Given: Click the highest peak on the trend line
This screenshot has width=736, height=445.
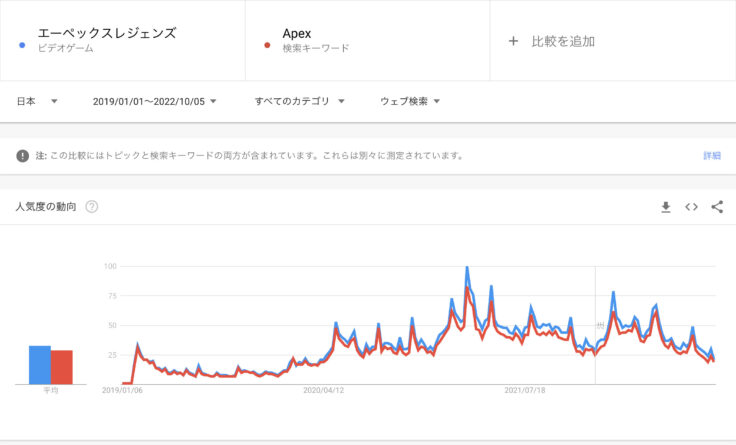Looking at the screenshot, I should click(467, 268).
